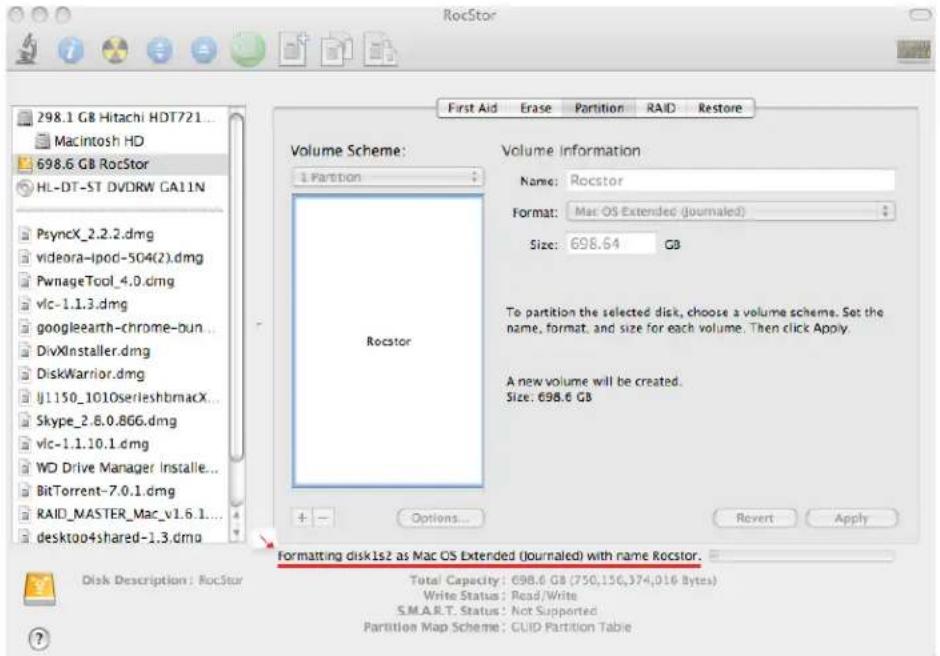Select PwnageTool_4.0.dmg image
940x656 pixels.
[x=121, y=281]
